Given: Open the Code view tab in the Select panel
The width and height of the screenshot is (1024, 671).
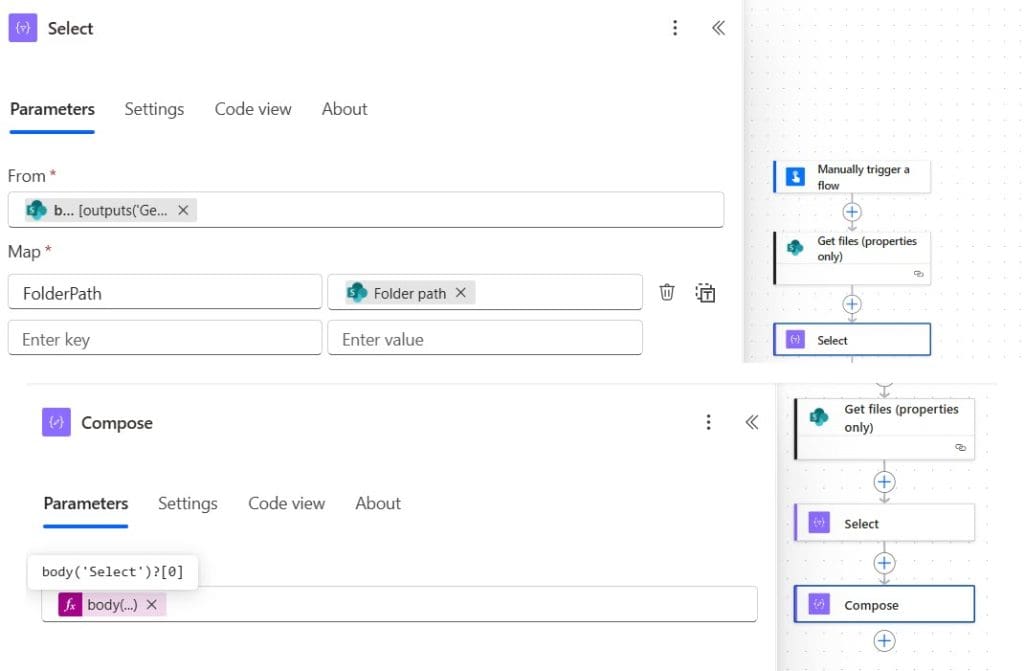Looking at the screenshot, I should pyautogui.click(x=253, y=109).
